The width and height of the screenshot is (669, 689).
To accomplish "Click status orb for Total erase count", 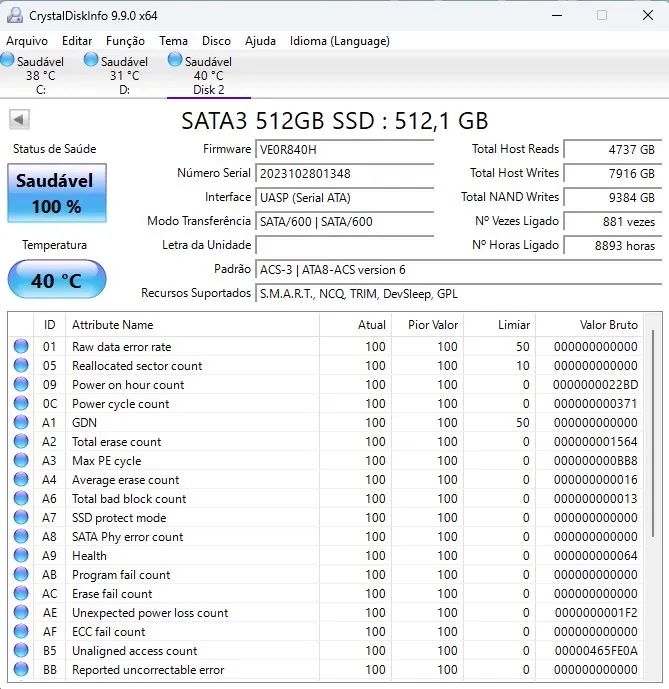I will 21,441.
